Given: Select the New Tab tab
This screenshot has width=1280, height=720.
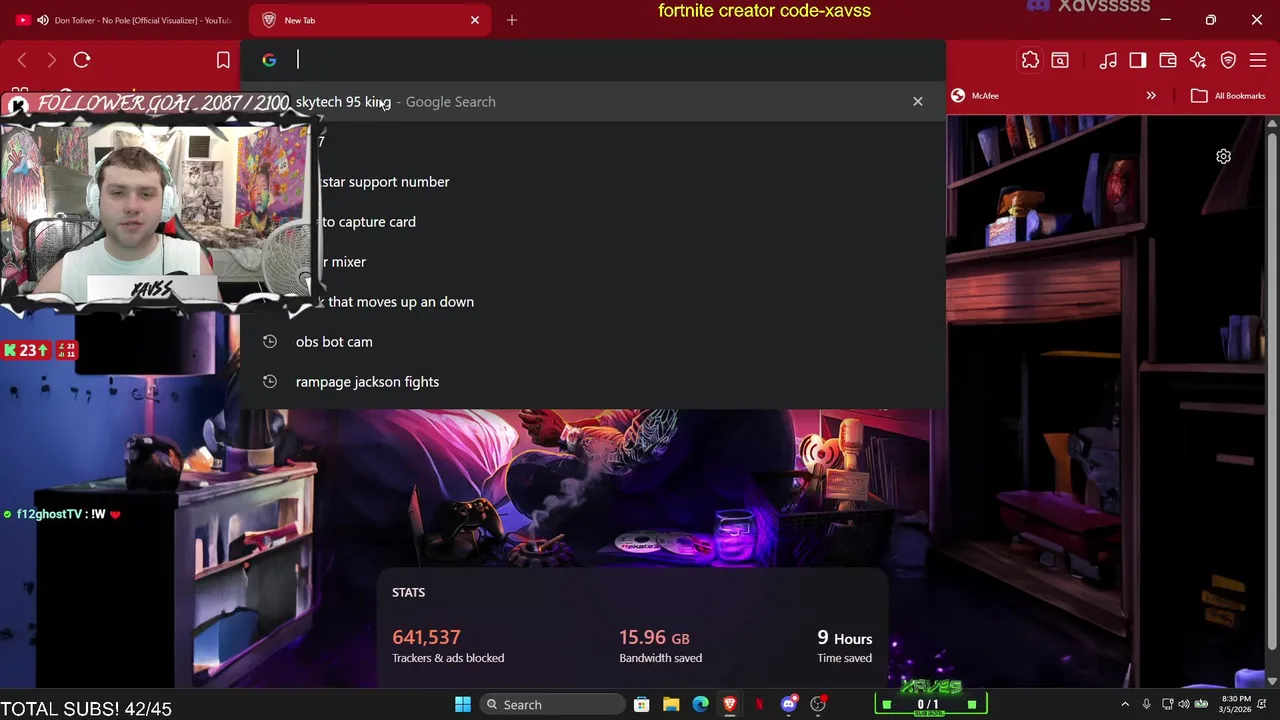Looking at the screenshot, I should pos(370,20).
